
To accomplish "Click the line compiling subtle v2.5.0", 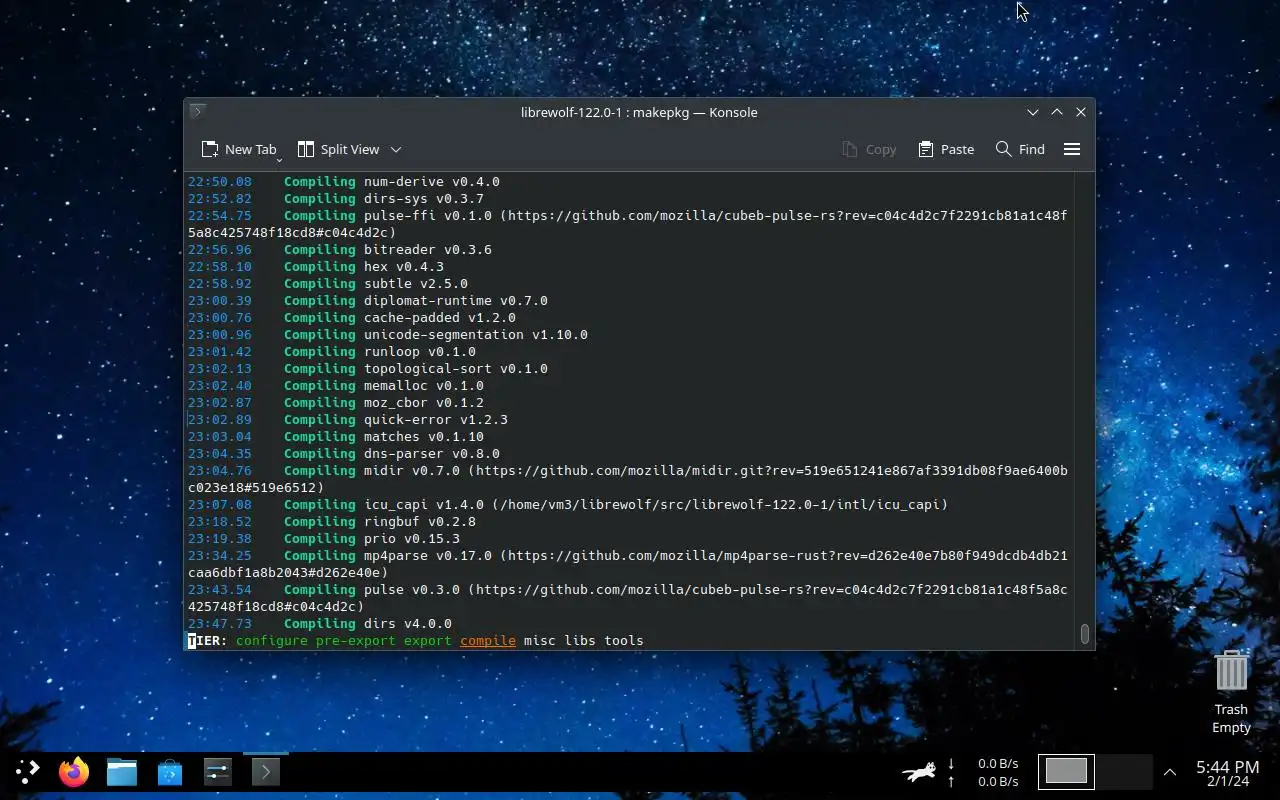I will point(328,283).
